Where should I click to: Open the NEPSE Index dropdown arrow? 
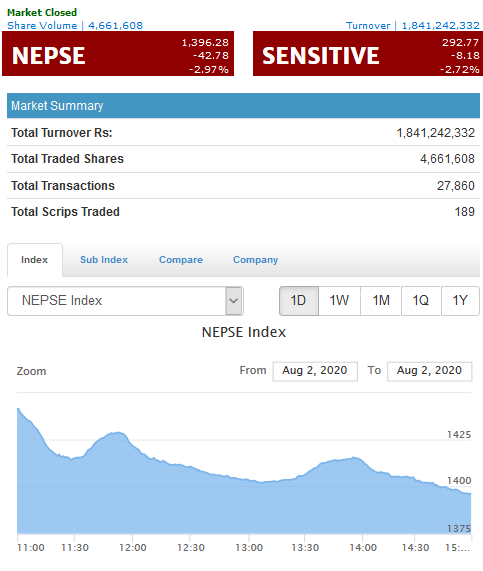pyautogui.click(x=234, y=301)
